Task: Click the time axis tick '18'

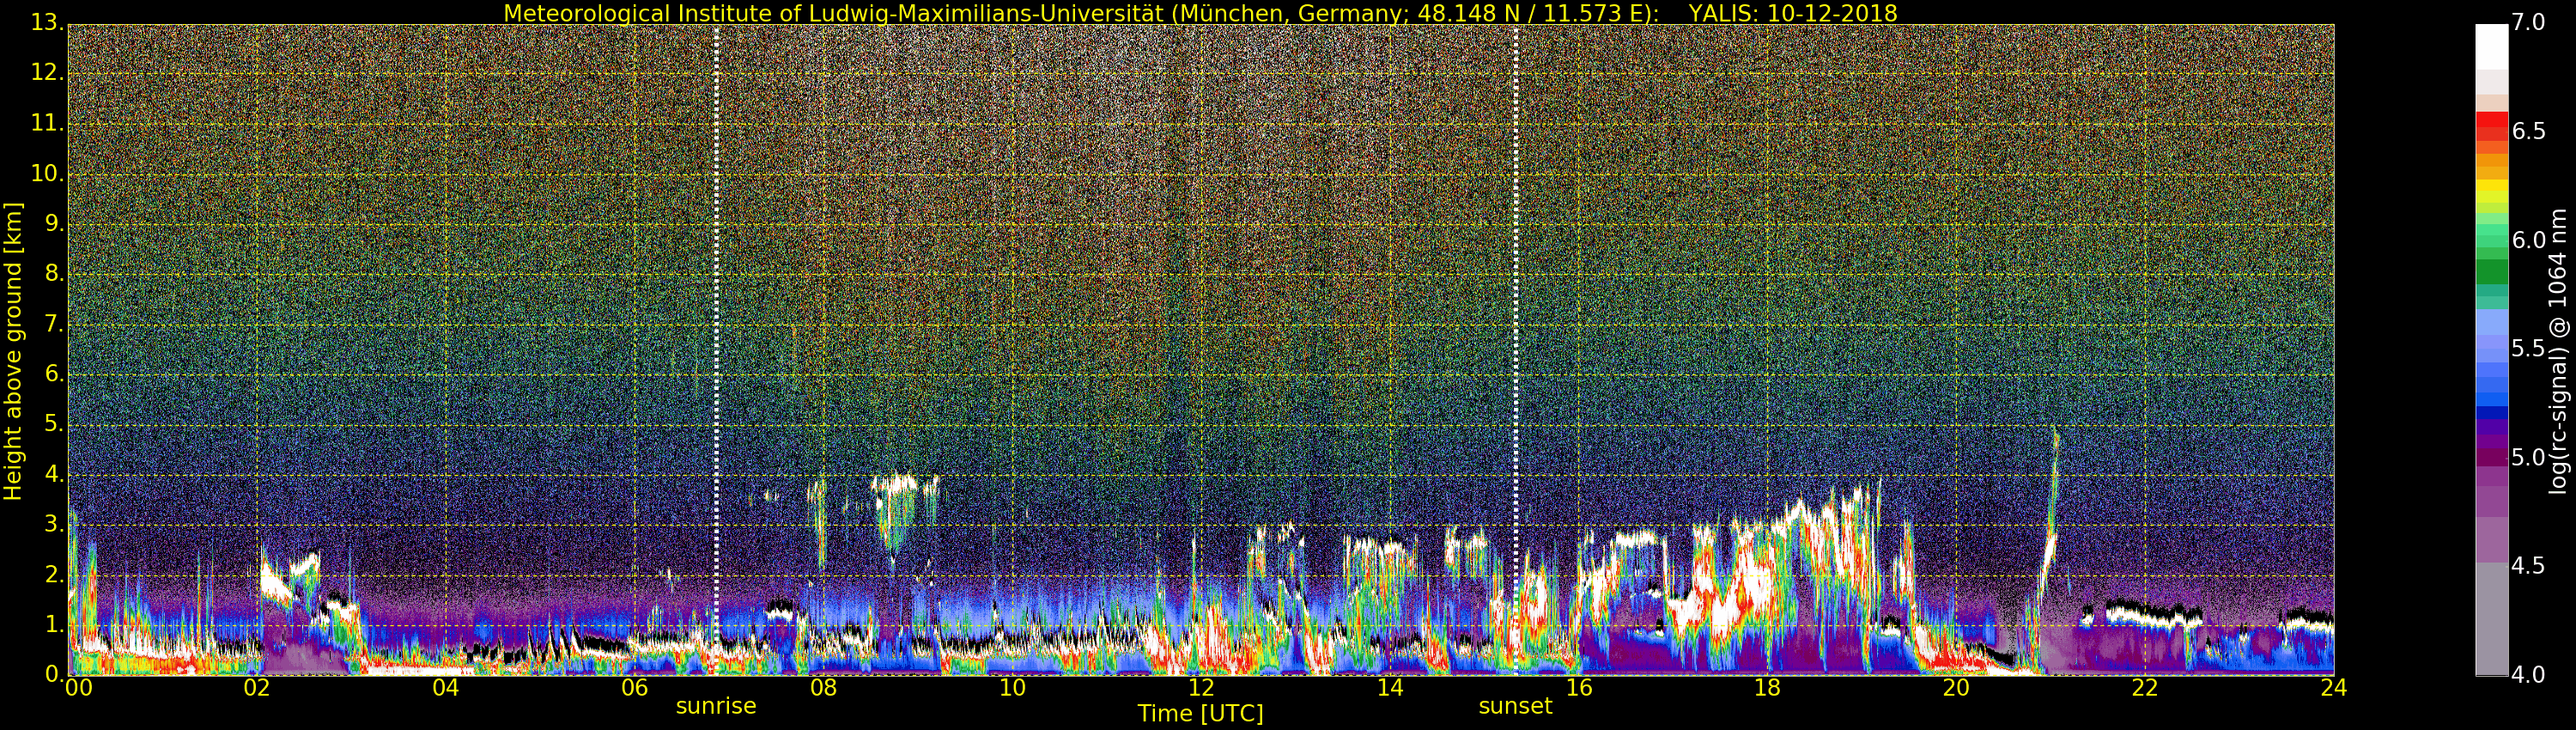Action: [x=1767, y=687]
